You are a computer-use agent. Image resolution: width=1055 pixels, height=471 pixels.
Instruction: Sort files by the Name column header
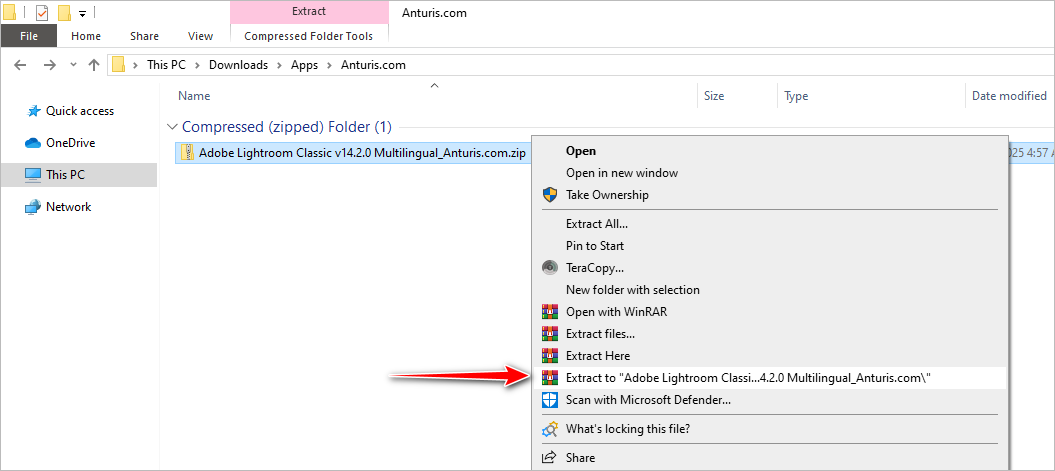coord(194,96)
